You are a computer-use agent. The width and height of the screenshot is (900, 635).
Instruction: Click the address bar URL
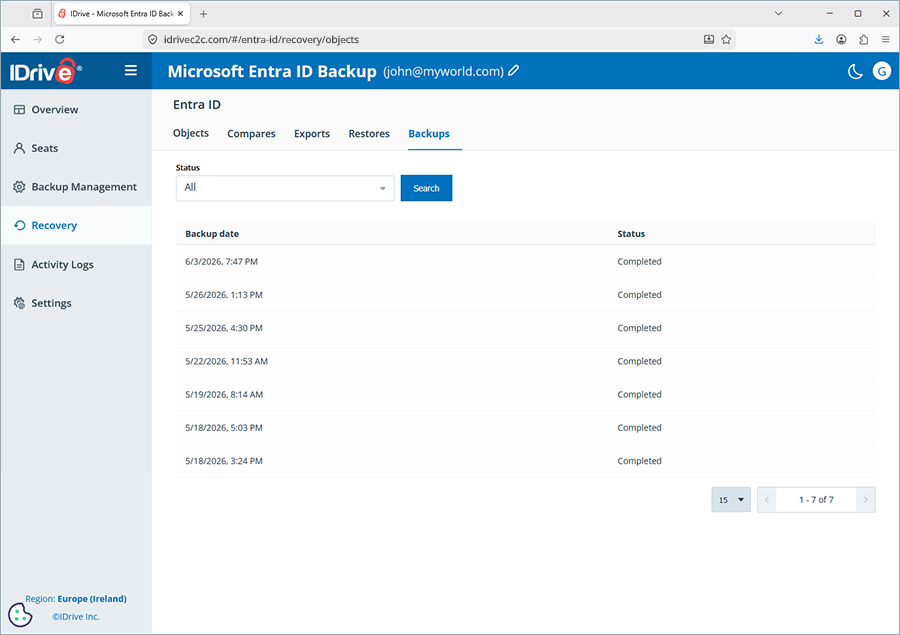[x=261, y=40]
